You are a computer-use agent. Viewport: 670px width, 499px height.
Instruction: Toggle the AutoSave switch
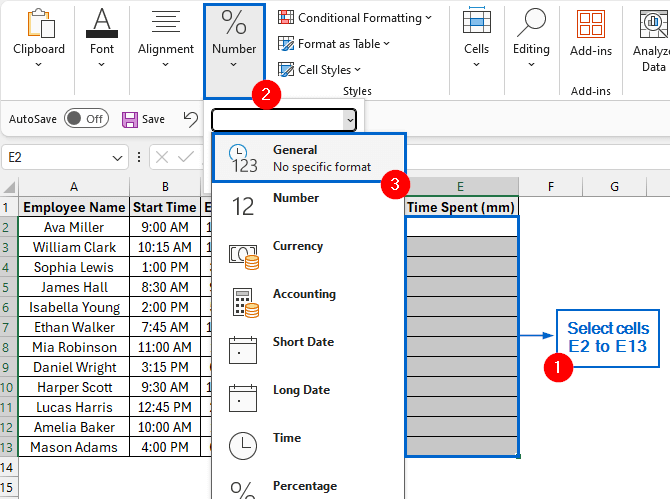[86, 118]
